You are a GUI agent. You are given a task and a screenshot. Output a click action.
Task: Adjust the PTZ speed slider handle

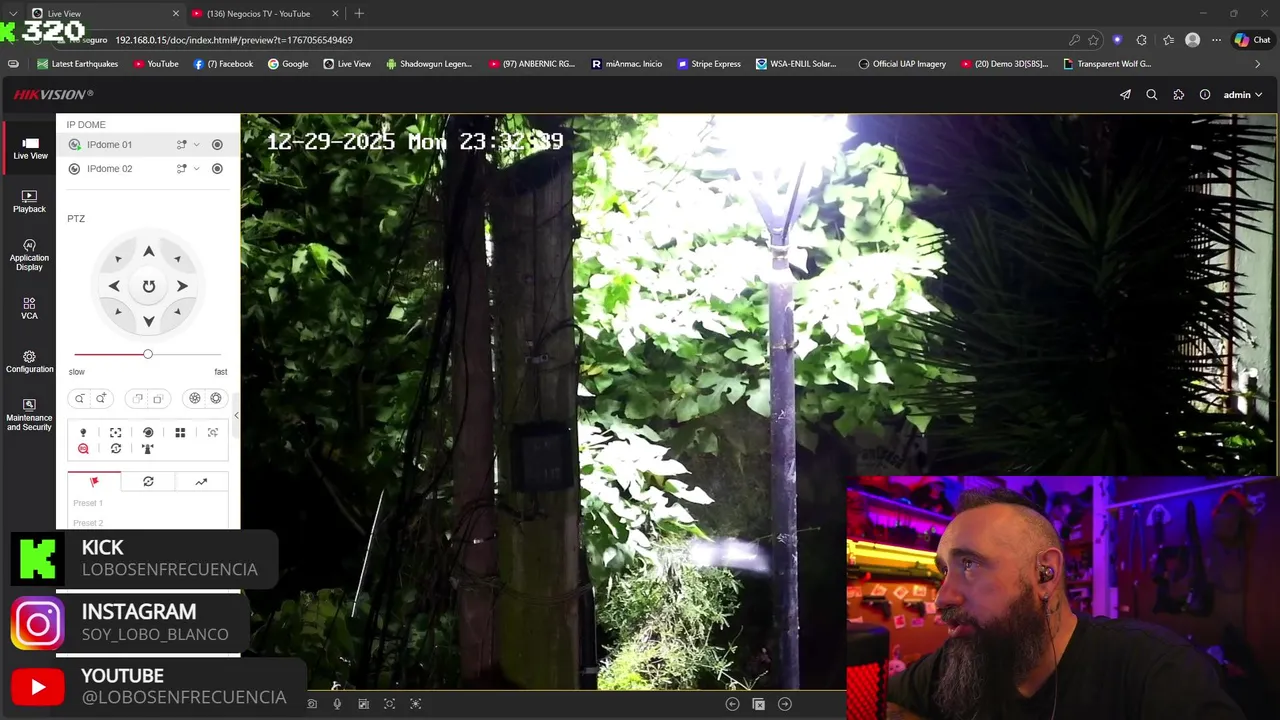tap(148, 354)
